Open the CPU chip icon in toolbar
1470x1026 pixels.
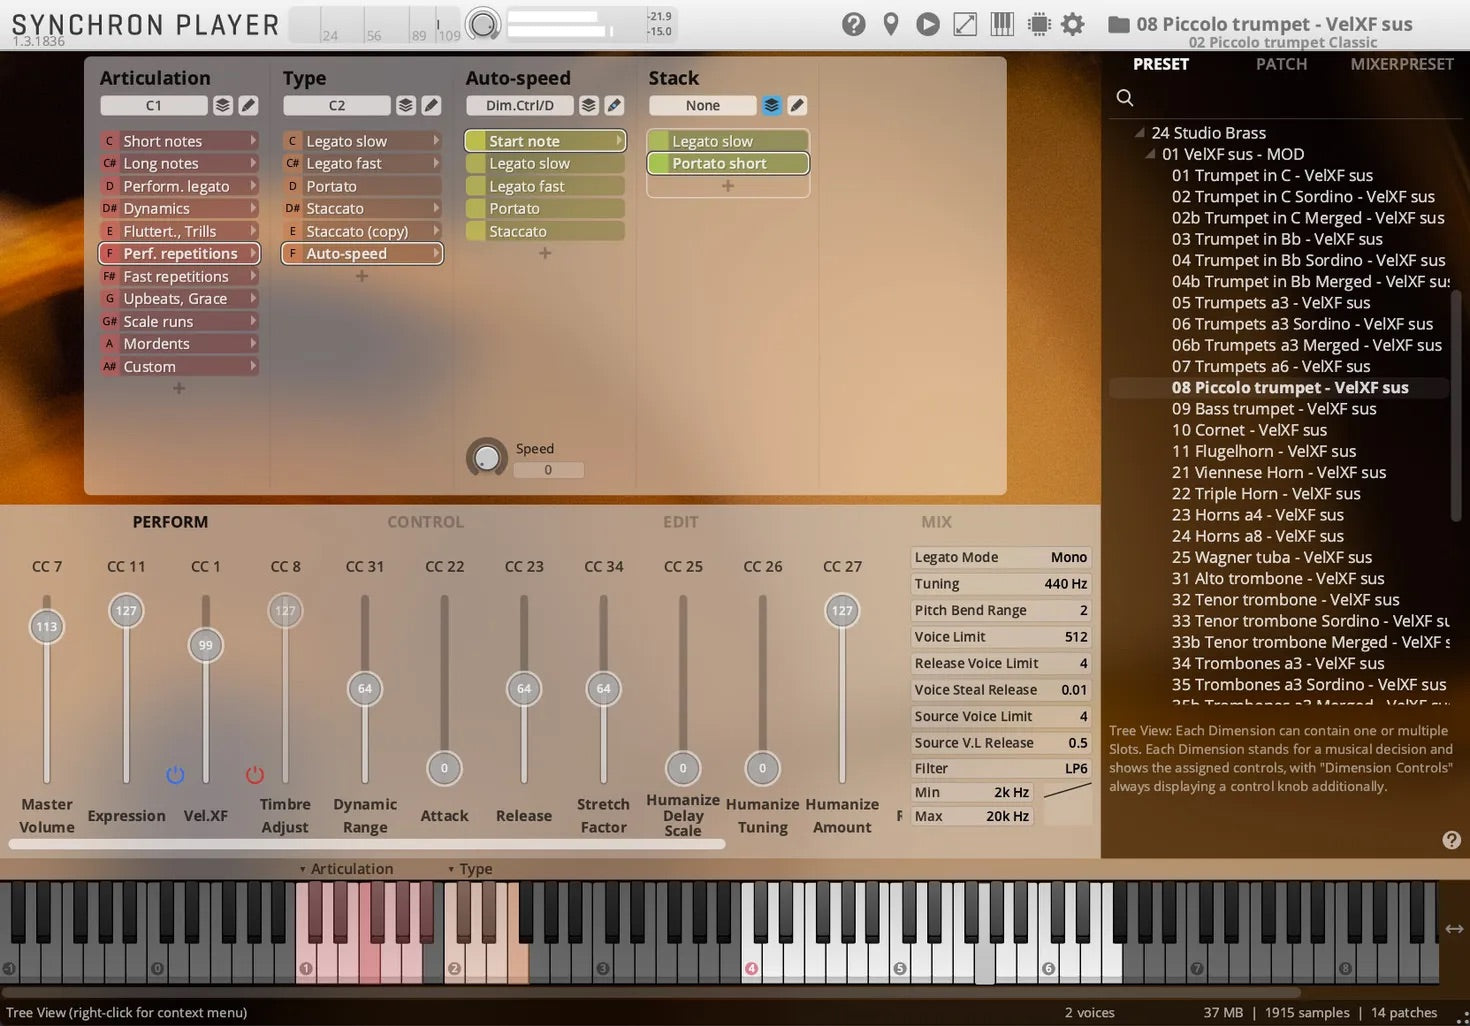click(1039, 24)
